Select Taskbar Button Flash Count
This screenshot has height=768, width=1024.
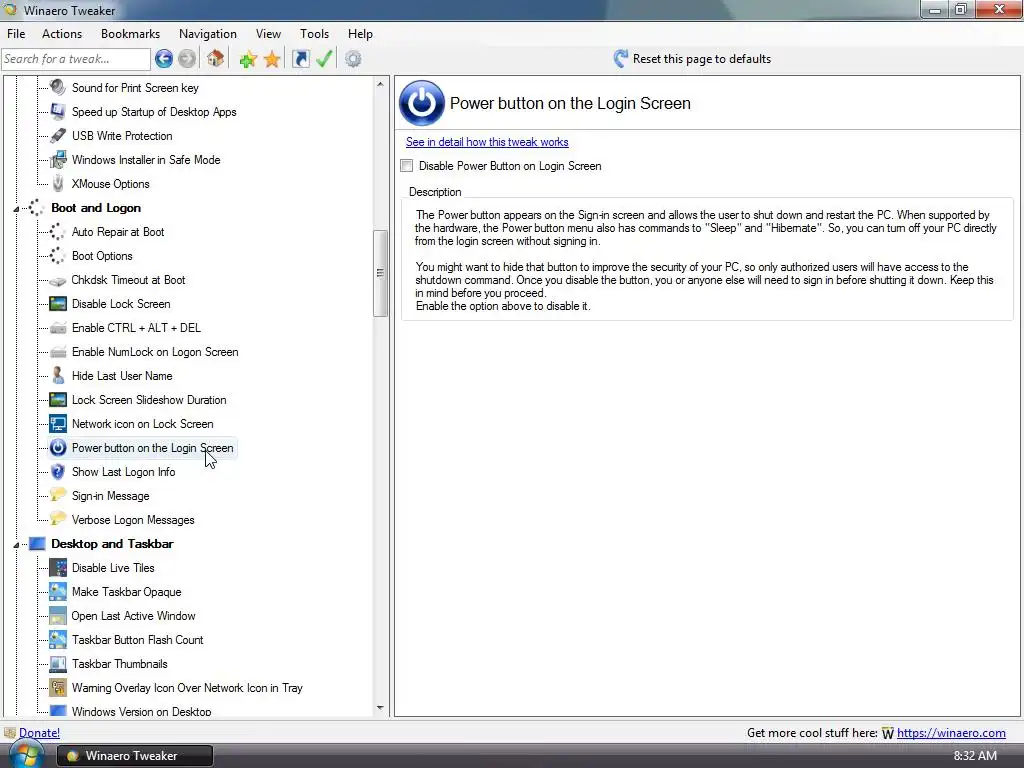click(138, 640)
